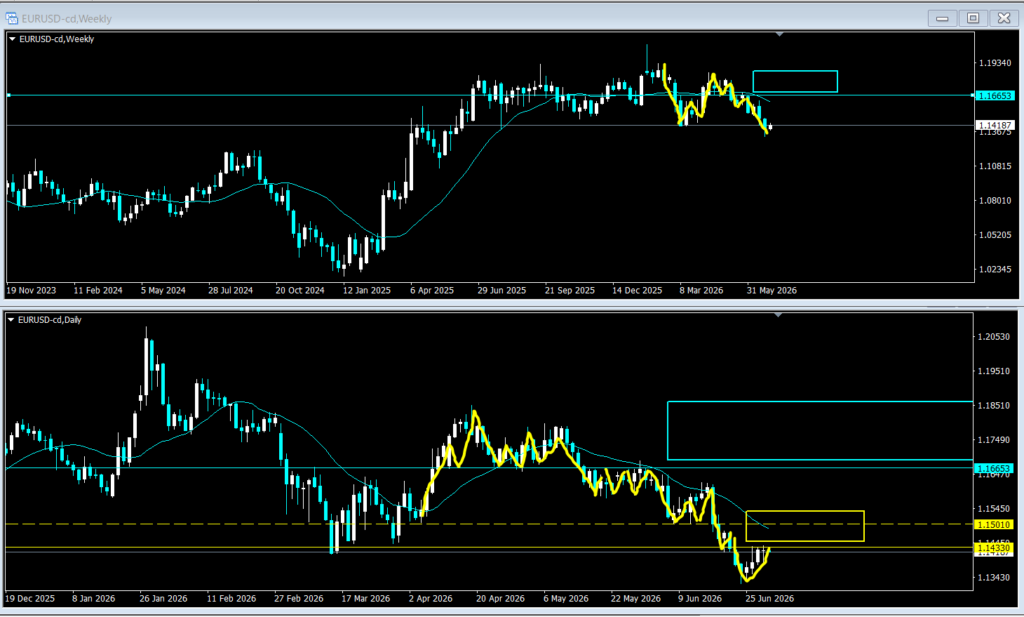Open the triangle menu beside the Weekly chart label

tap(12, 39)
